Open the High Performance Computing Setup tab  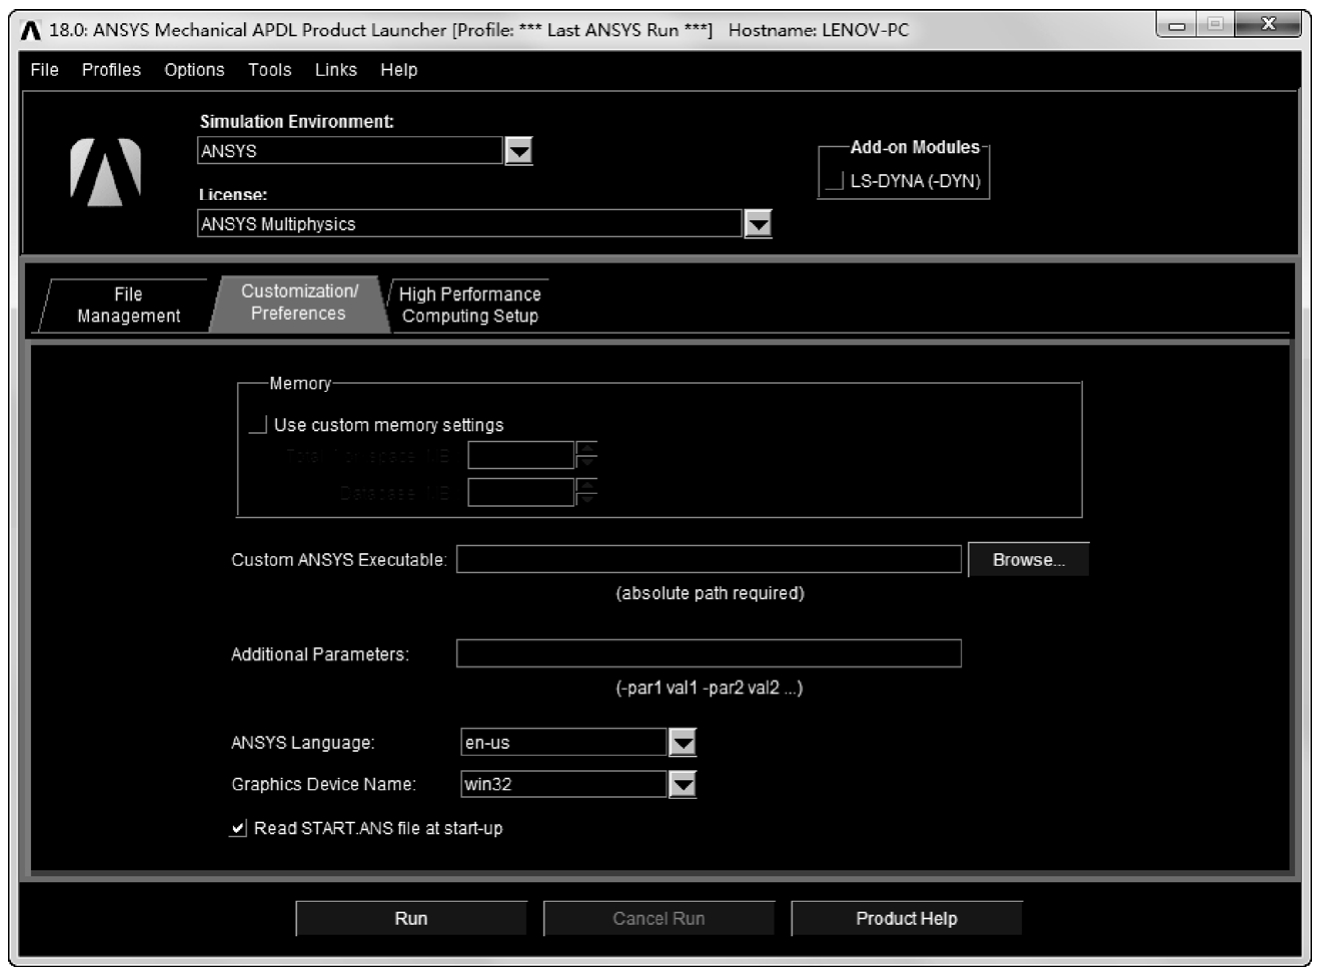(469, 305)
